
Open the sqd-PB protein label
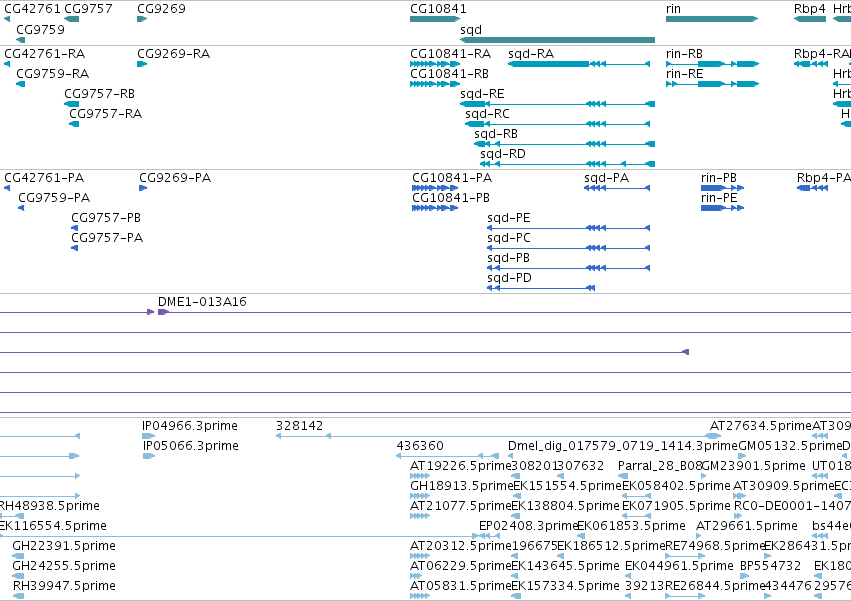[508, 258]
